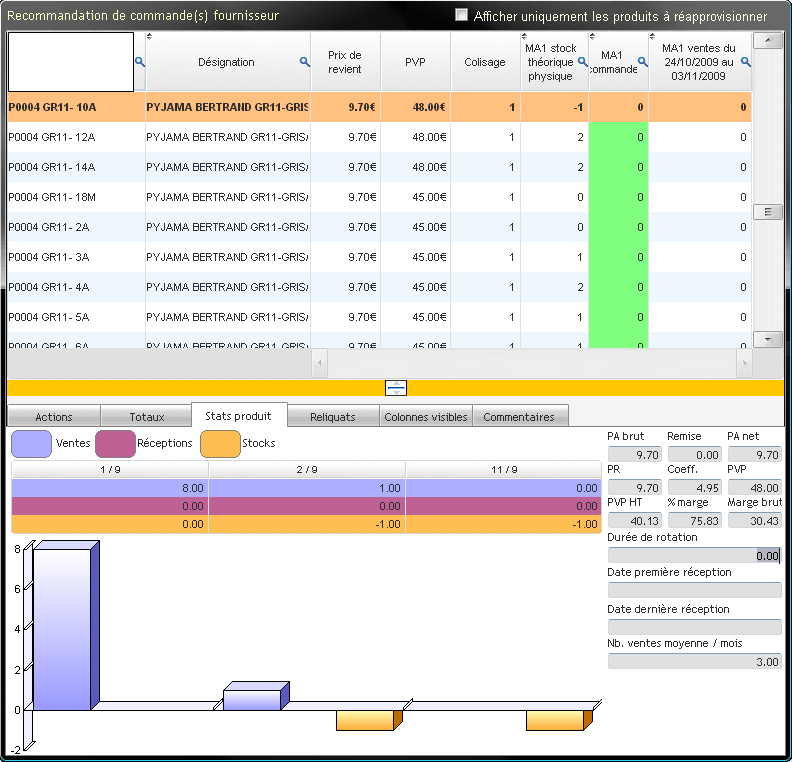The height and width of the screenshot is (762, 792).
Task: Click search magnifier in MA1 stock théorique header
Action: click(x=582, y=62)
